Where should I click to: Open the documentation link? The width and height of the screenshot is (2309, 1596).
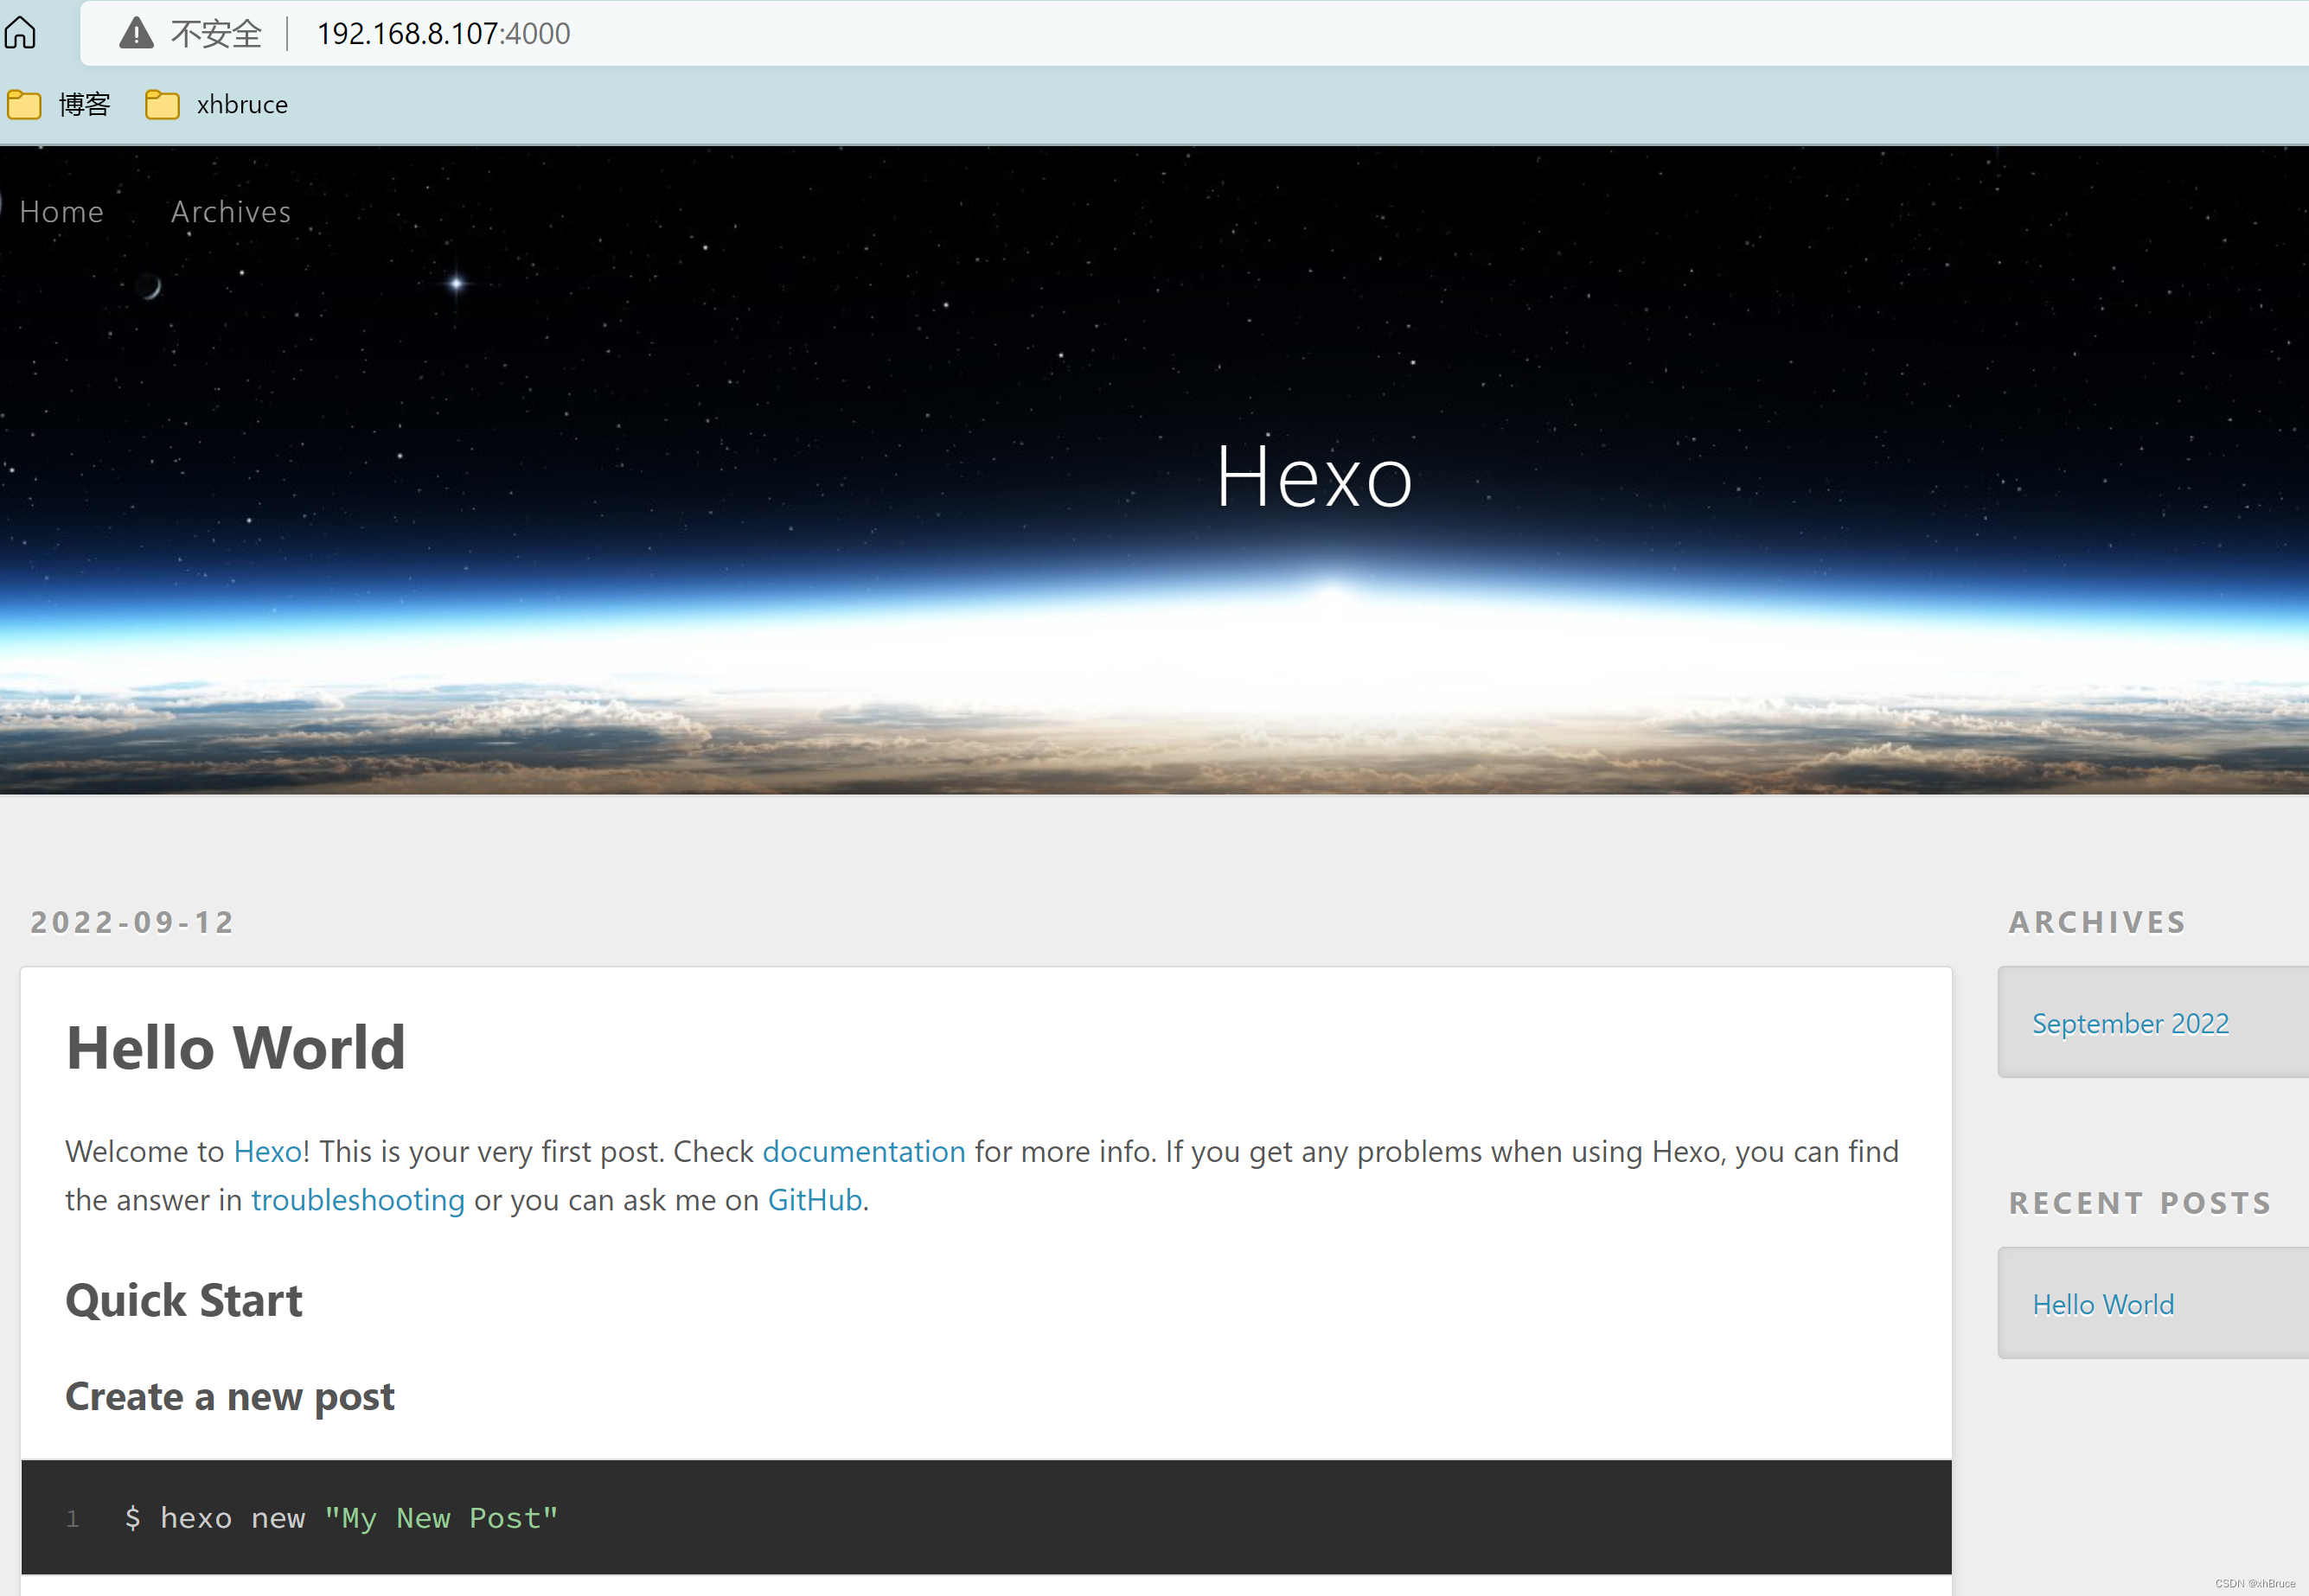point(864,1151)
